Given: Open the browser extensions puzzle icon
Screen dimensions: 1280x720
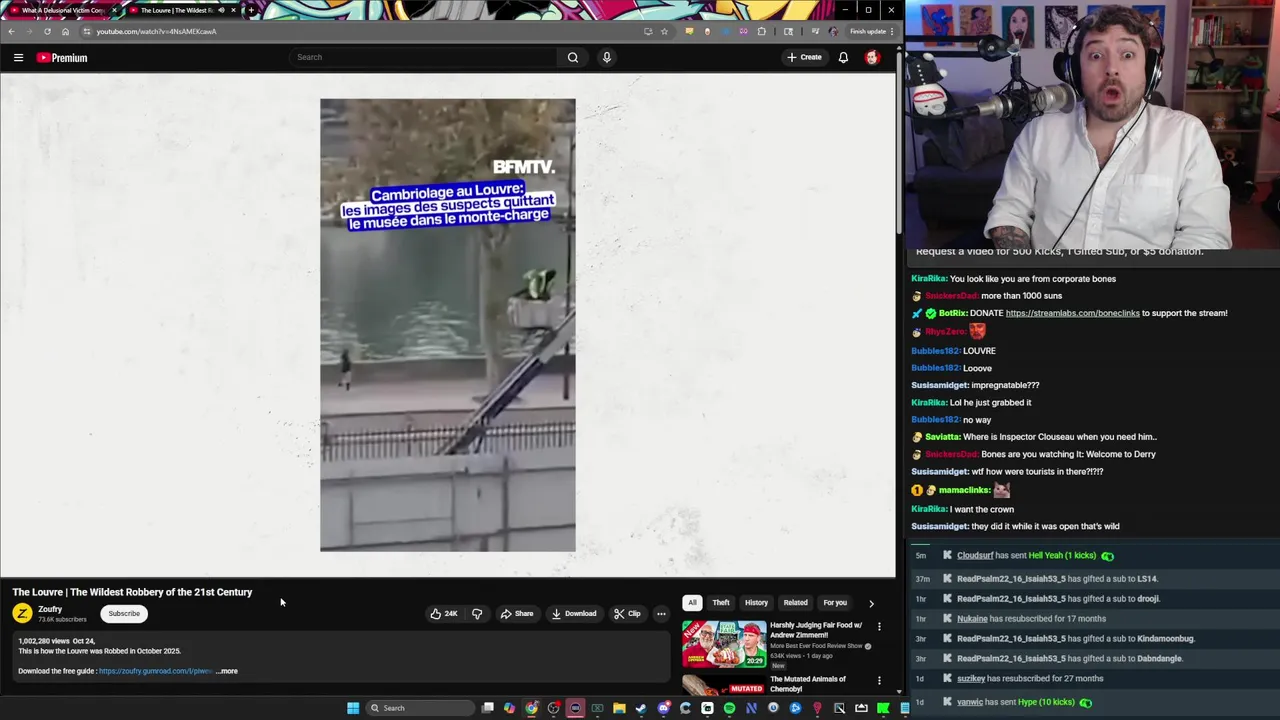Looking at the screenshot, I should click(x=761, y=31).
